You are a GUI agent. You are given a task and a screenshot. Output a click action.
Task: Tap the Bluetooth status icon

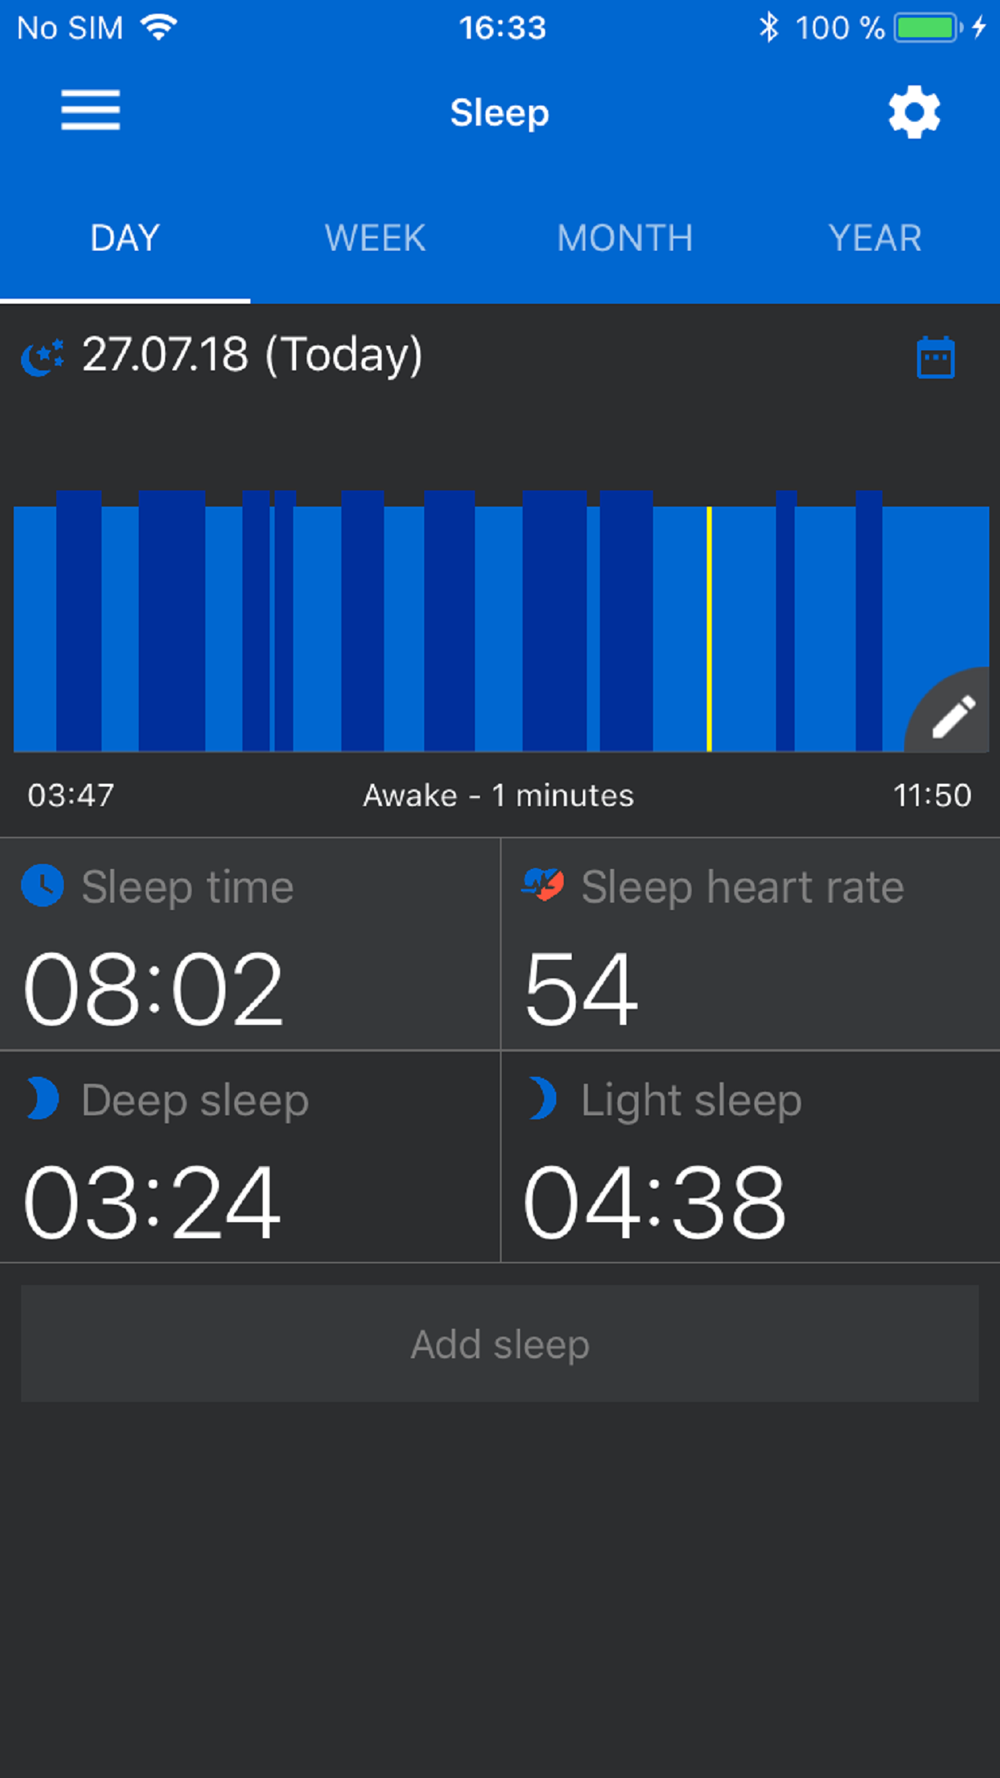(x=768, y=27)
